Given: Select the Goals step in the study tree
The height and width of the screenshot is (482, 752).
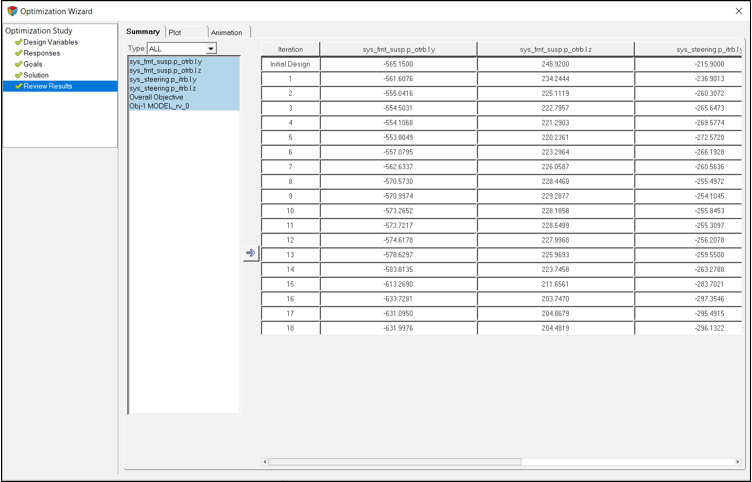Looking at the screenshot, I should [33, 64].
